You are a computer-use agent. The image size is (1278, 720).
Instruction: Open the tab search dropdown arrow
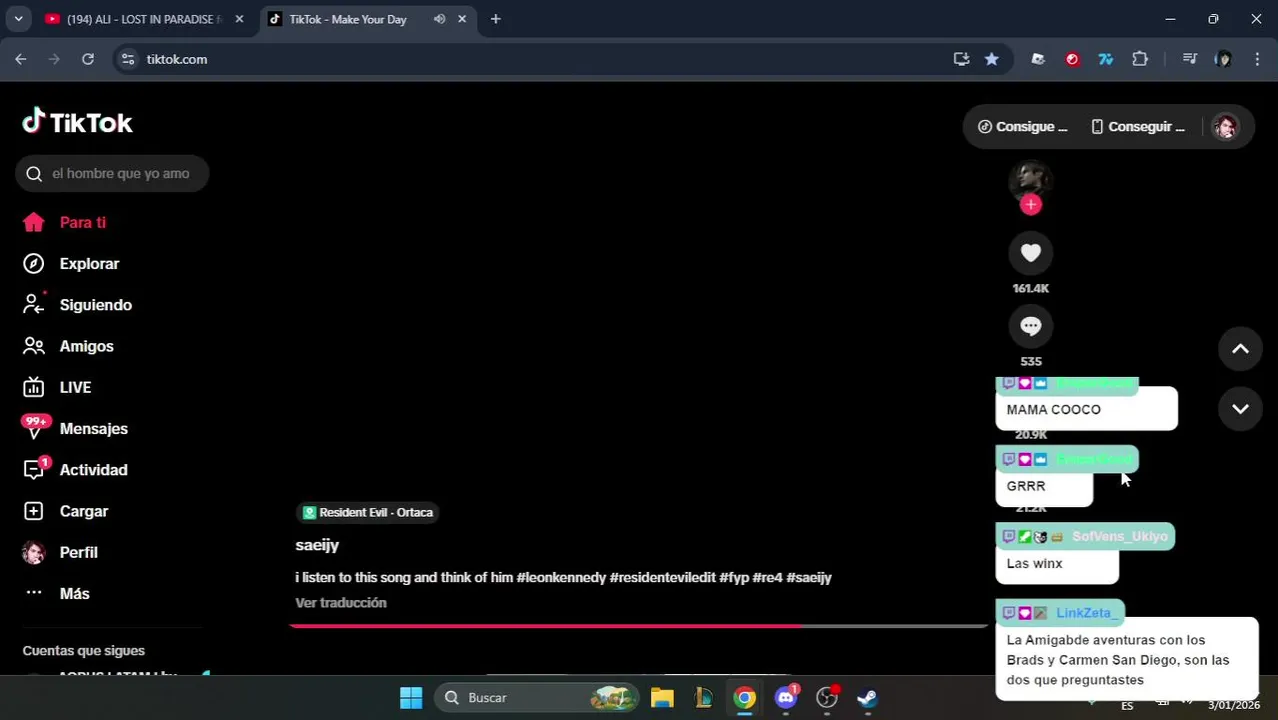[18, 19]
